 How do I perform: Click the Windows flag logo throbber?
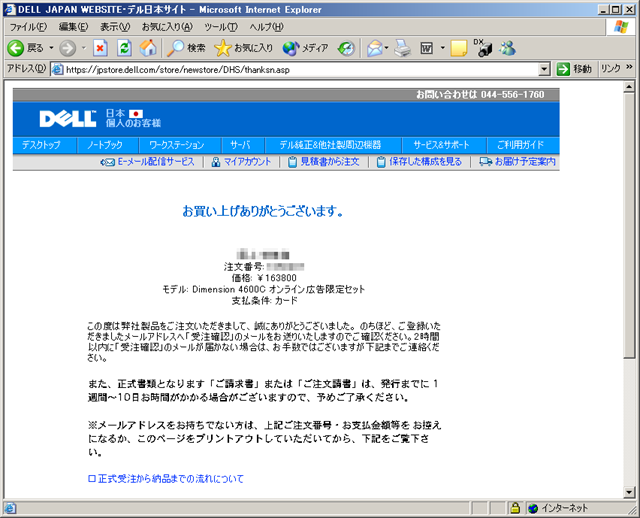pyautogui.click(x=621, y=27)
